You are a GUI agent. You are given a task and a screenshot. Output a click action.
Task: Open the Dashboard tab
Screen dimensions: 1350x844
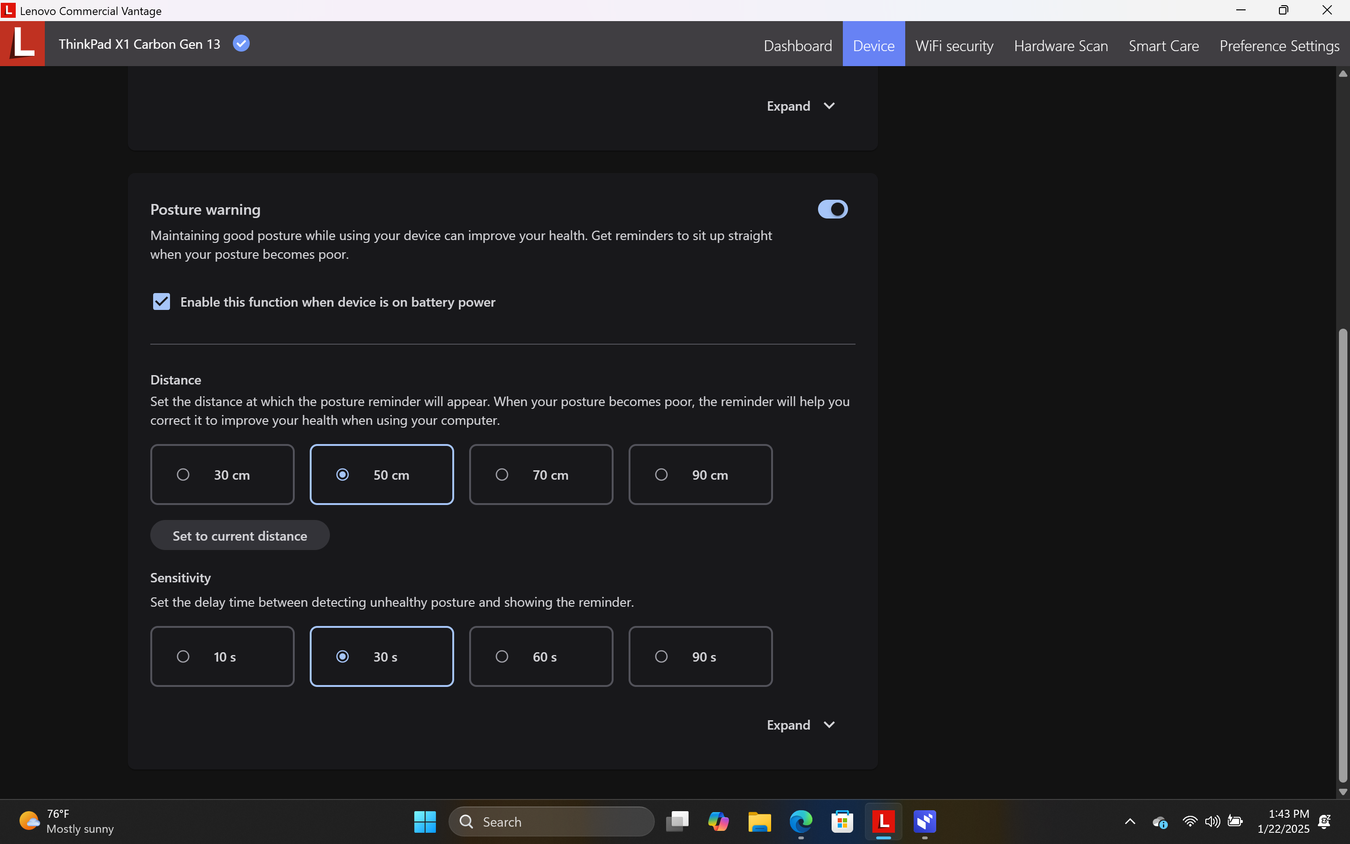(797, 45)
